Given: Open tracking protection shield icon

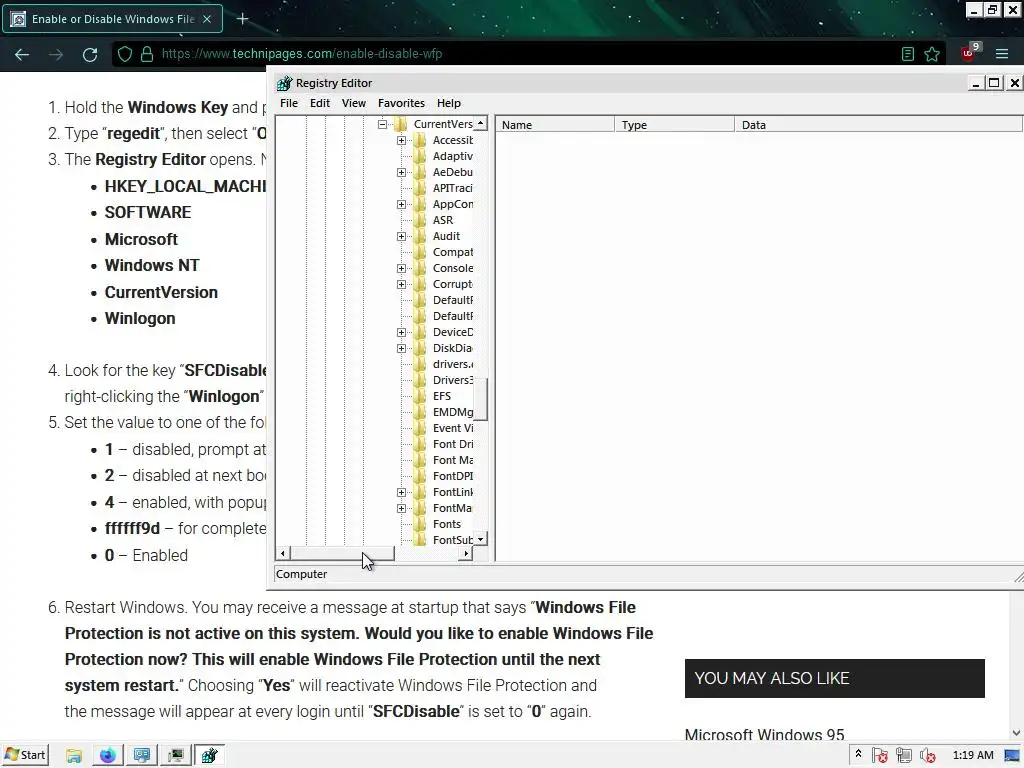Looking at the screenshot, I should pyautogui.click(x=125, y=54).
